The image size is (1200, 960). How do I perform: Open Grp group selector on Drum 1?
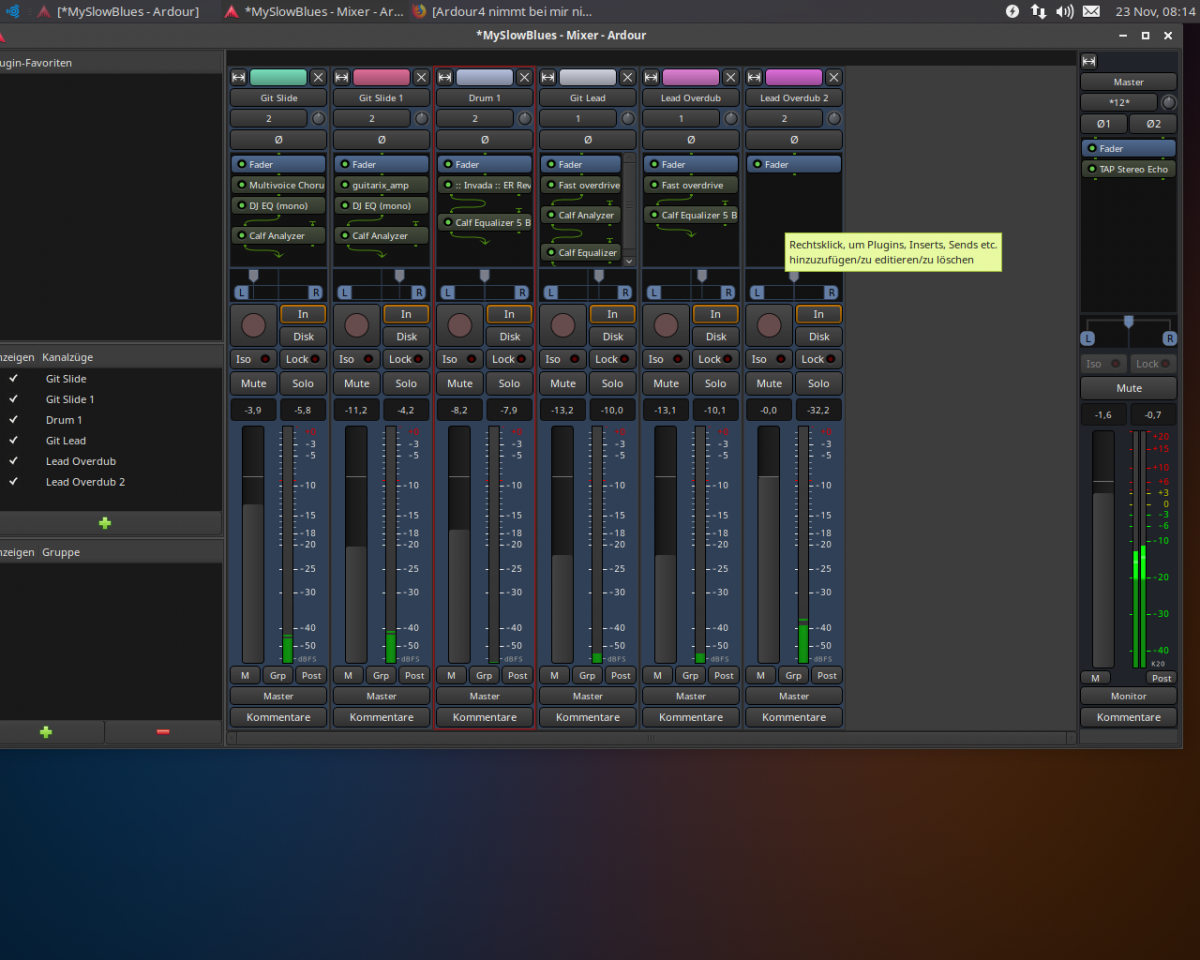click(x=484, y=675)
